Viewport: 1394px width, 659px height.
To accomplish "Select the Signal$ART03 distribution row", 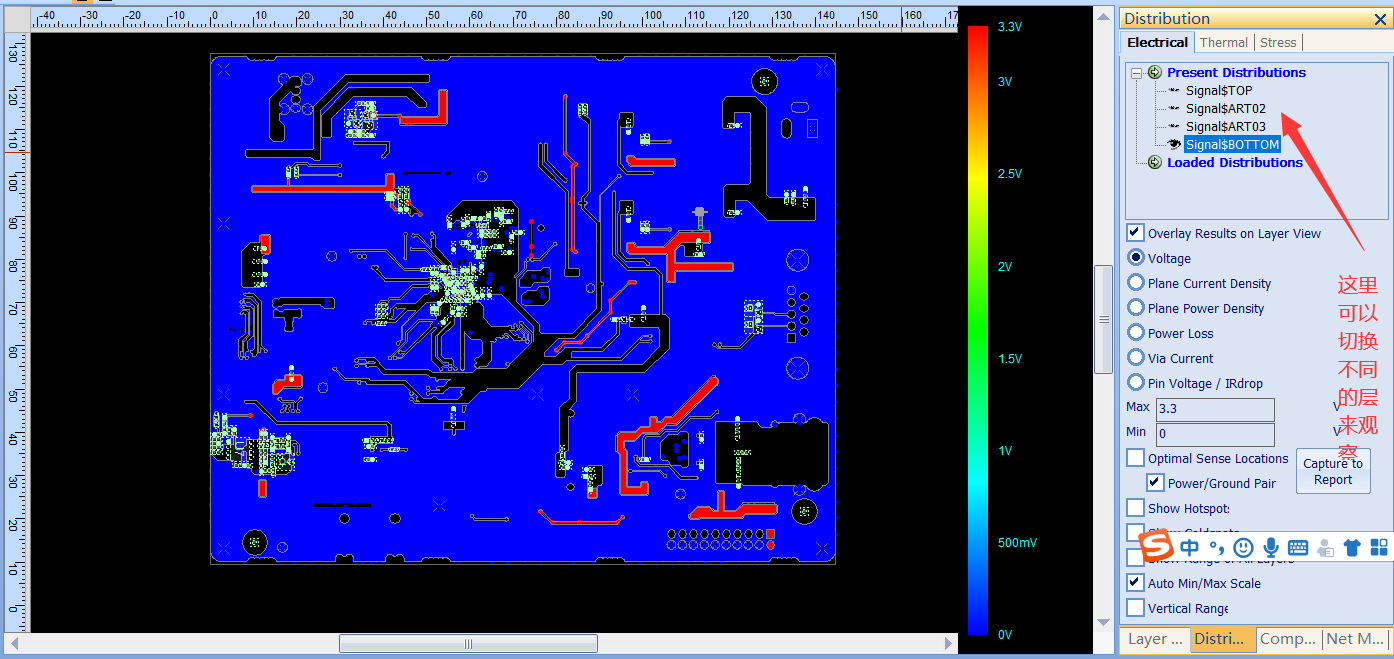I will (1226, 126).
